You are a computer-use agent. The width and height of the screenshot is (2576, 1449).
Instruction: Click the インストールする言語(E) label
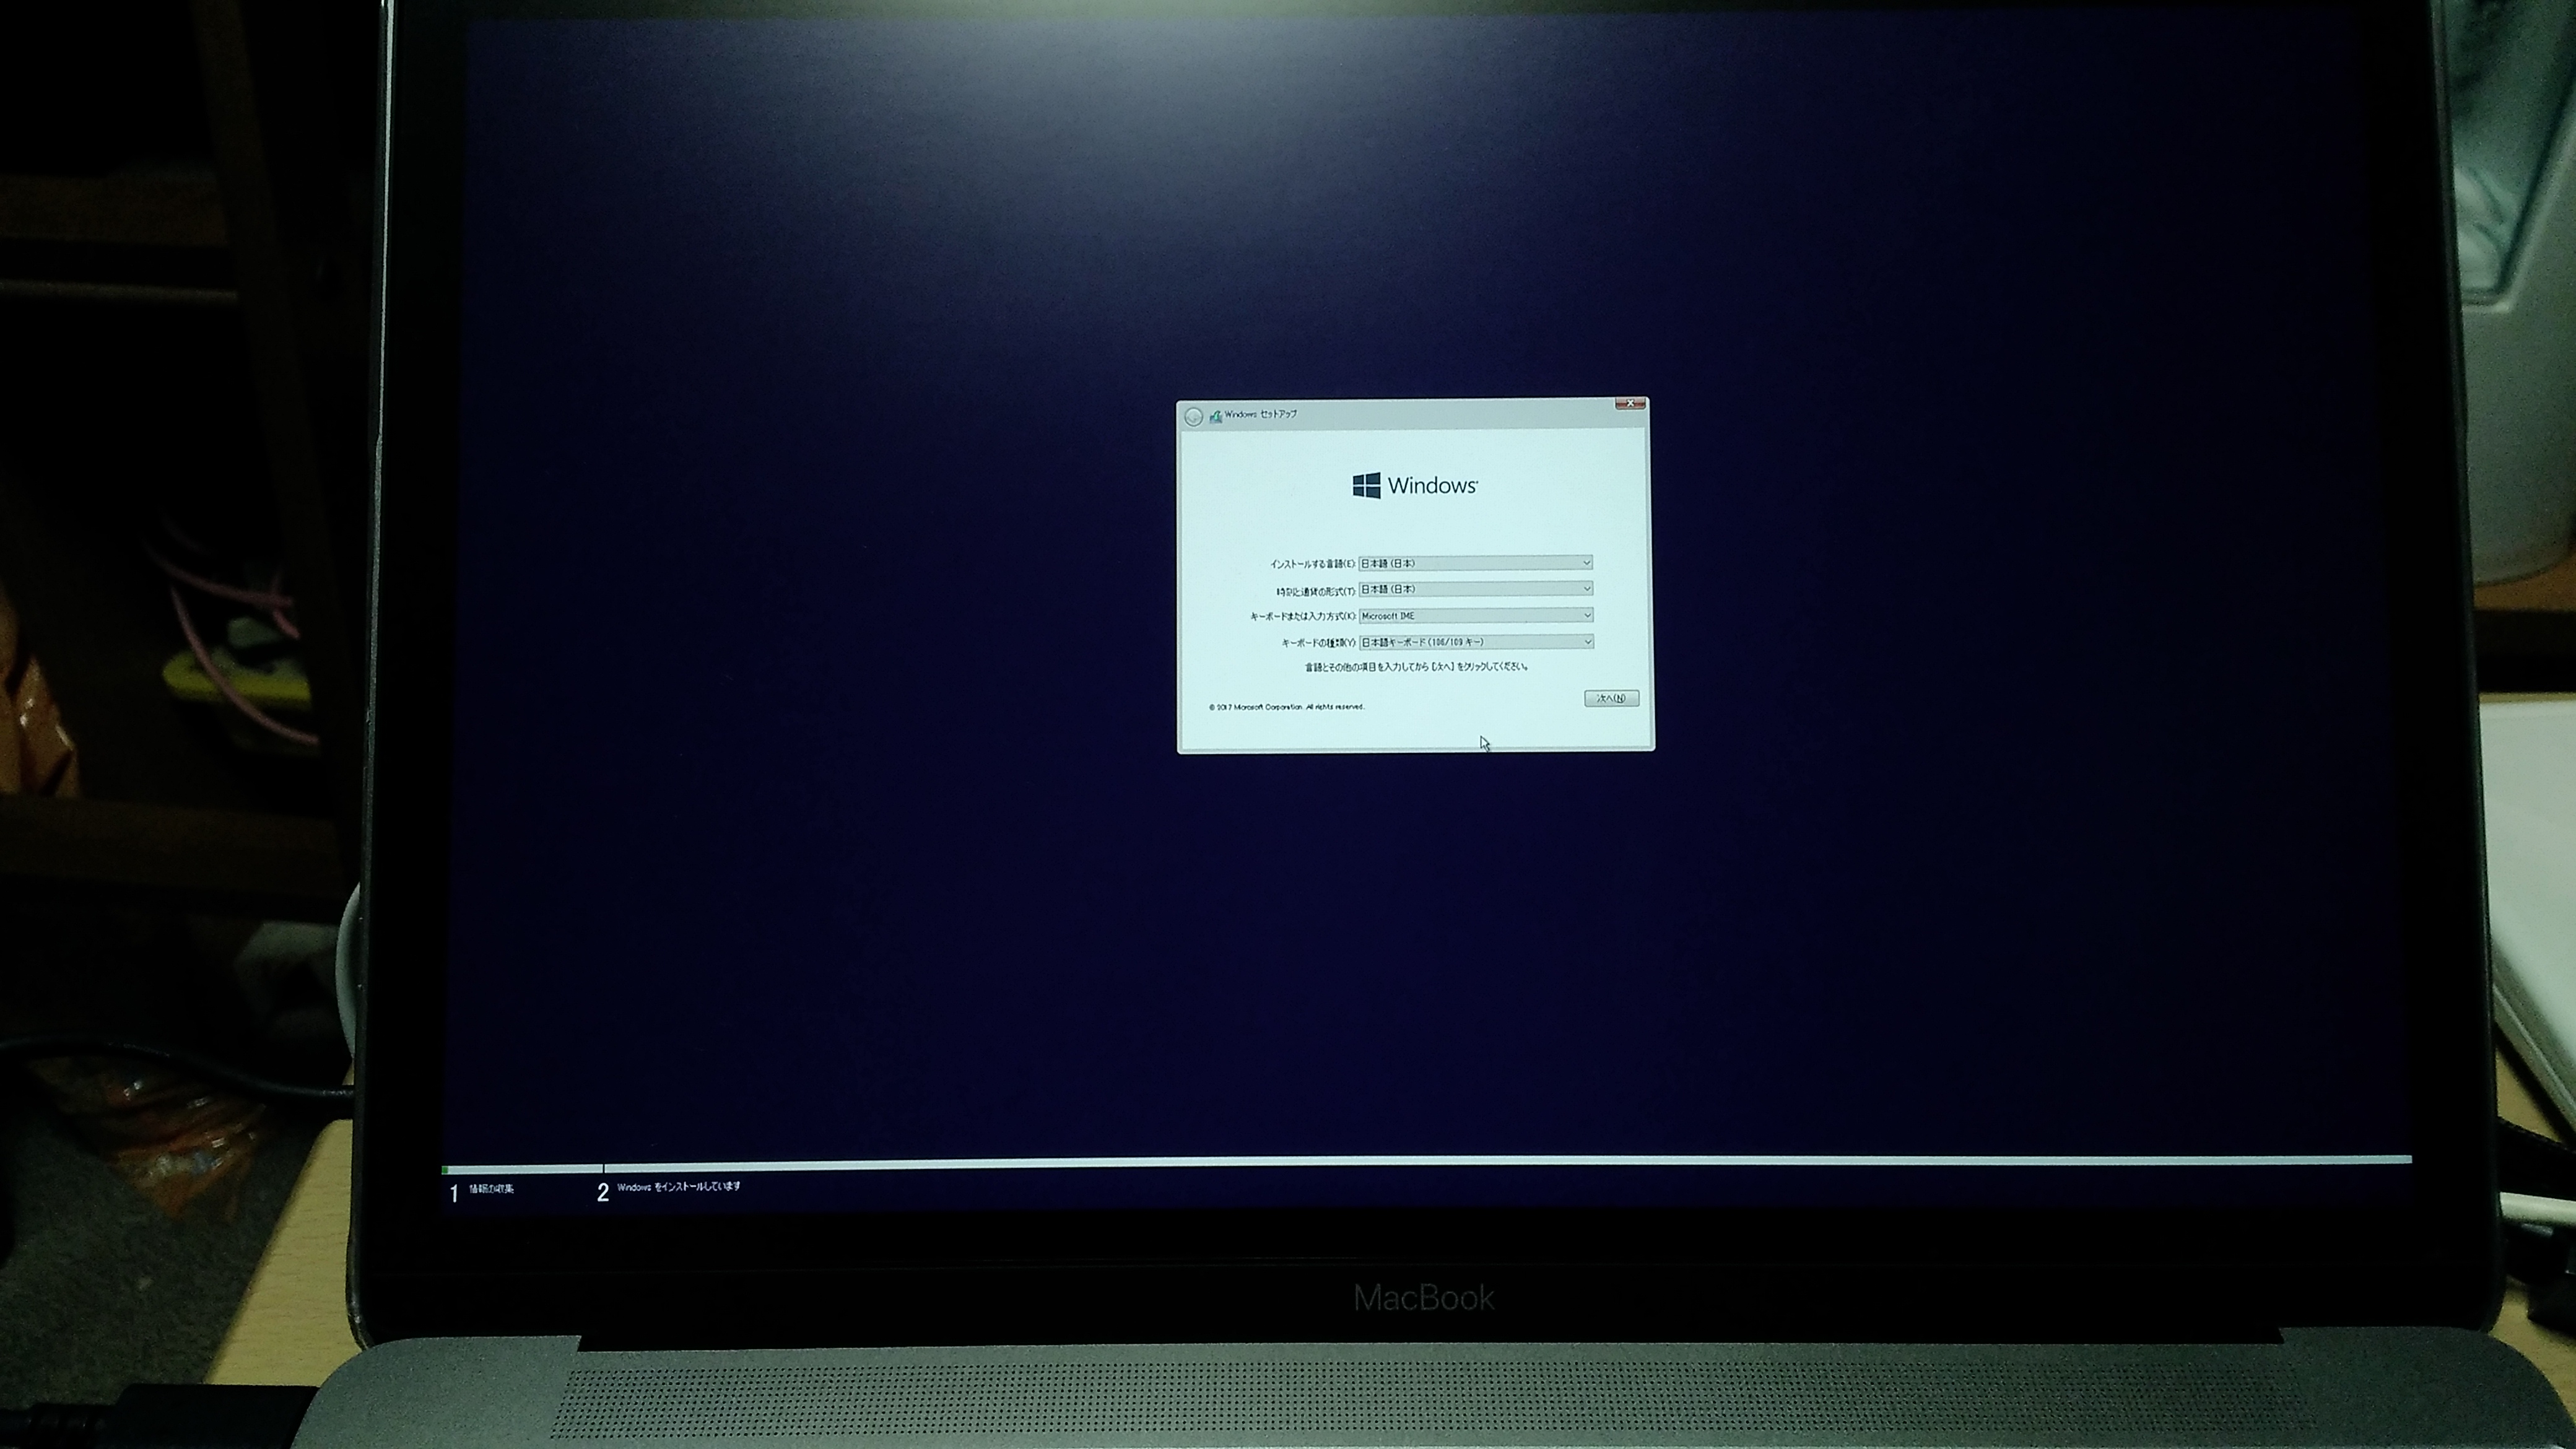tap(1312, 564)
